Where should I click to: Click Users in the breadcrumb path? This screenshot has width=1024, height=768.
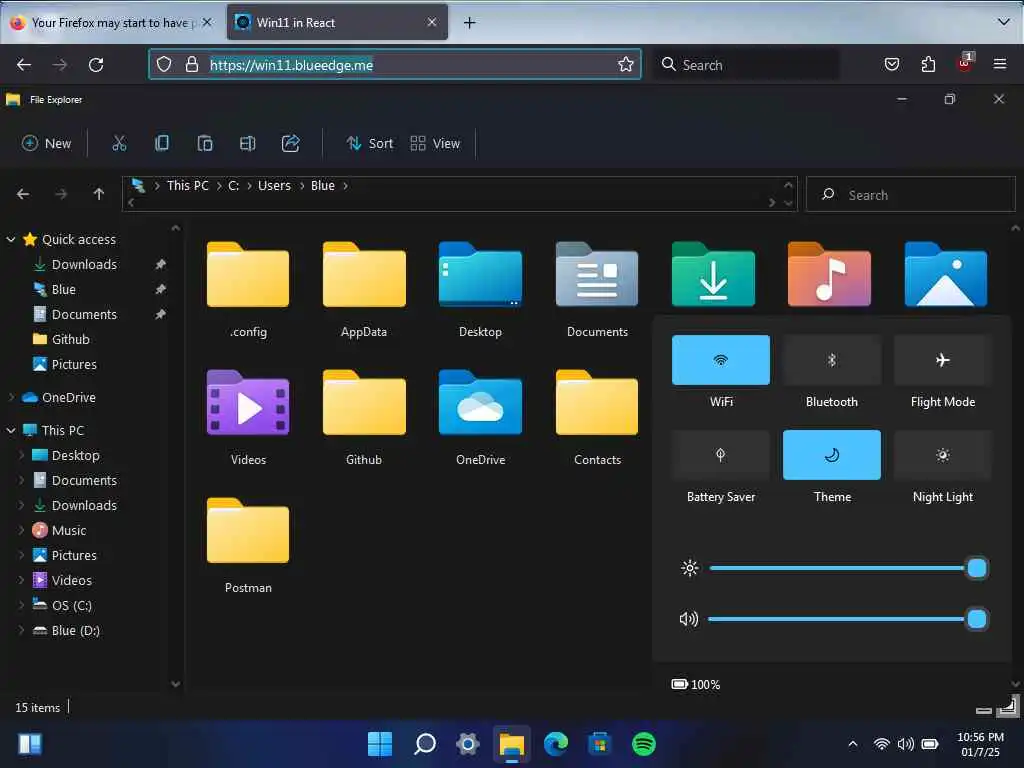(x=274, y=185)
